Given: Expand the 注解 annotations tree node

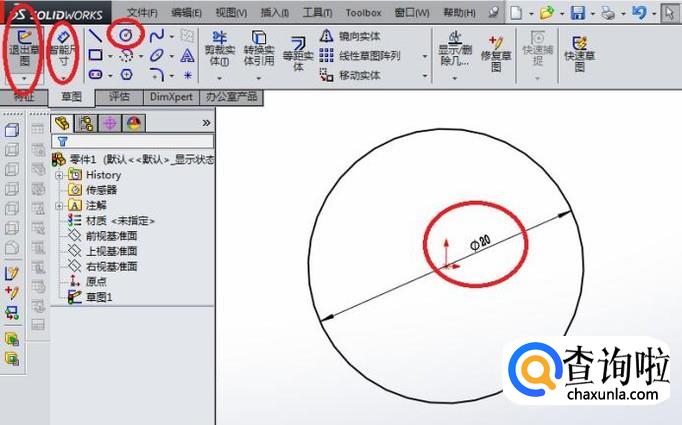Looking at the screenshot, I should [59, 206].
